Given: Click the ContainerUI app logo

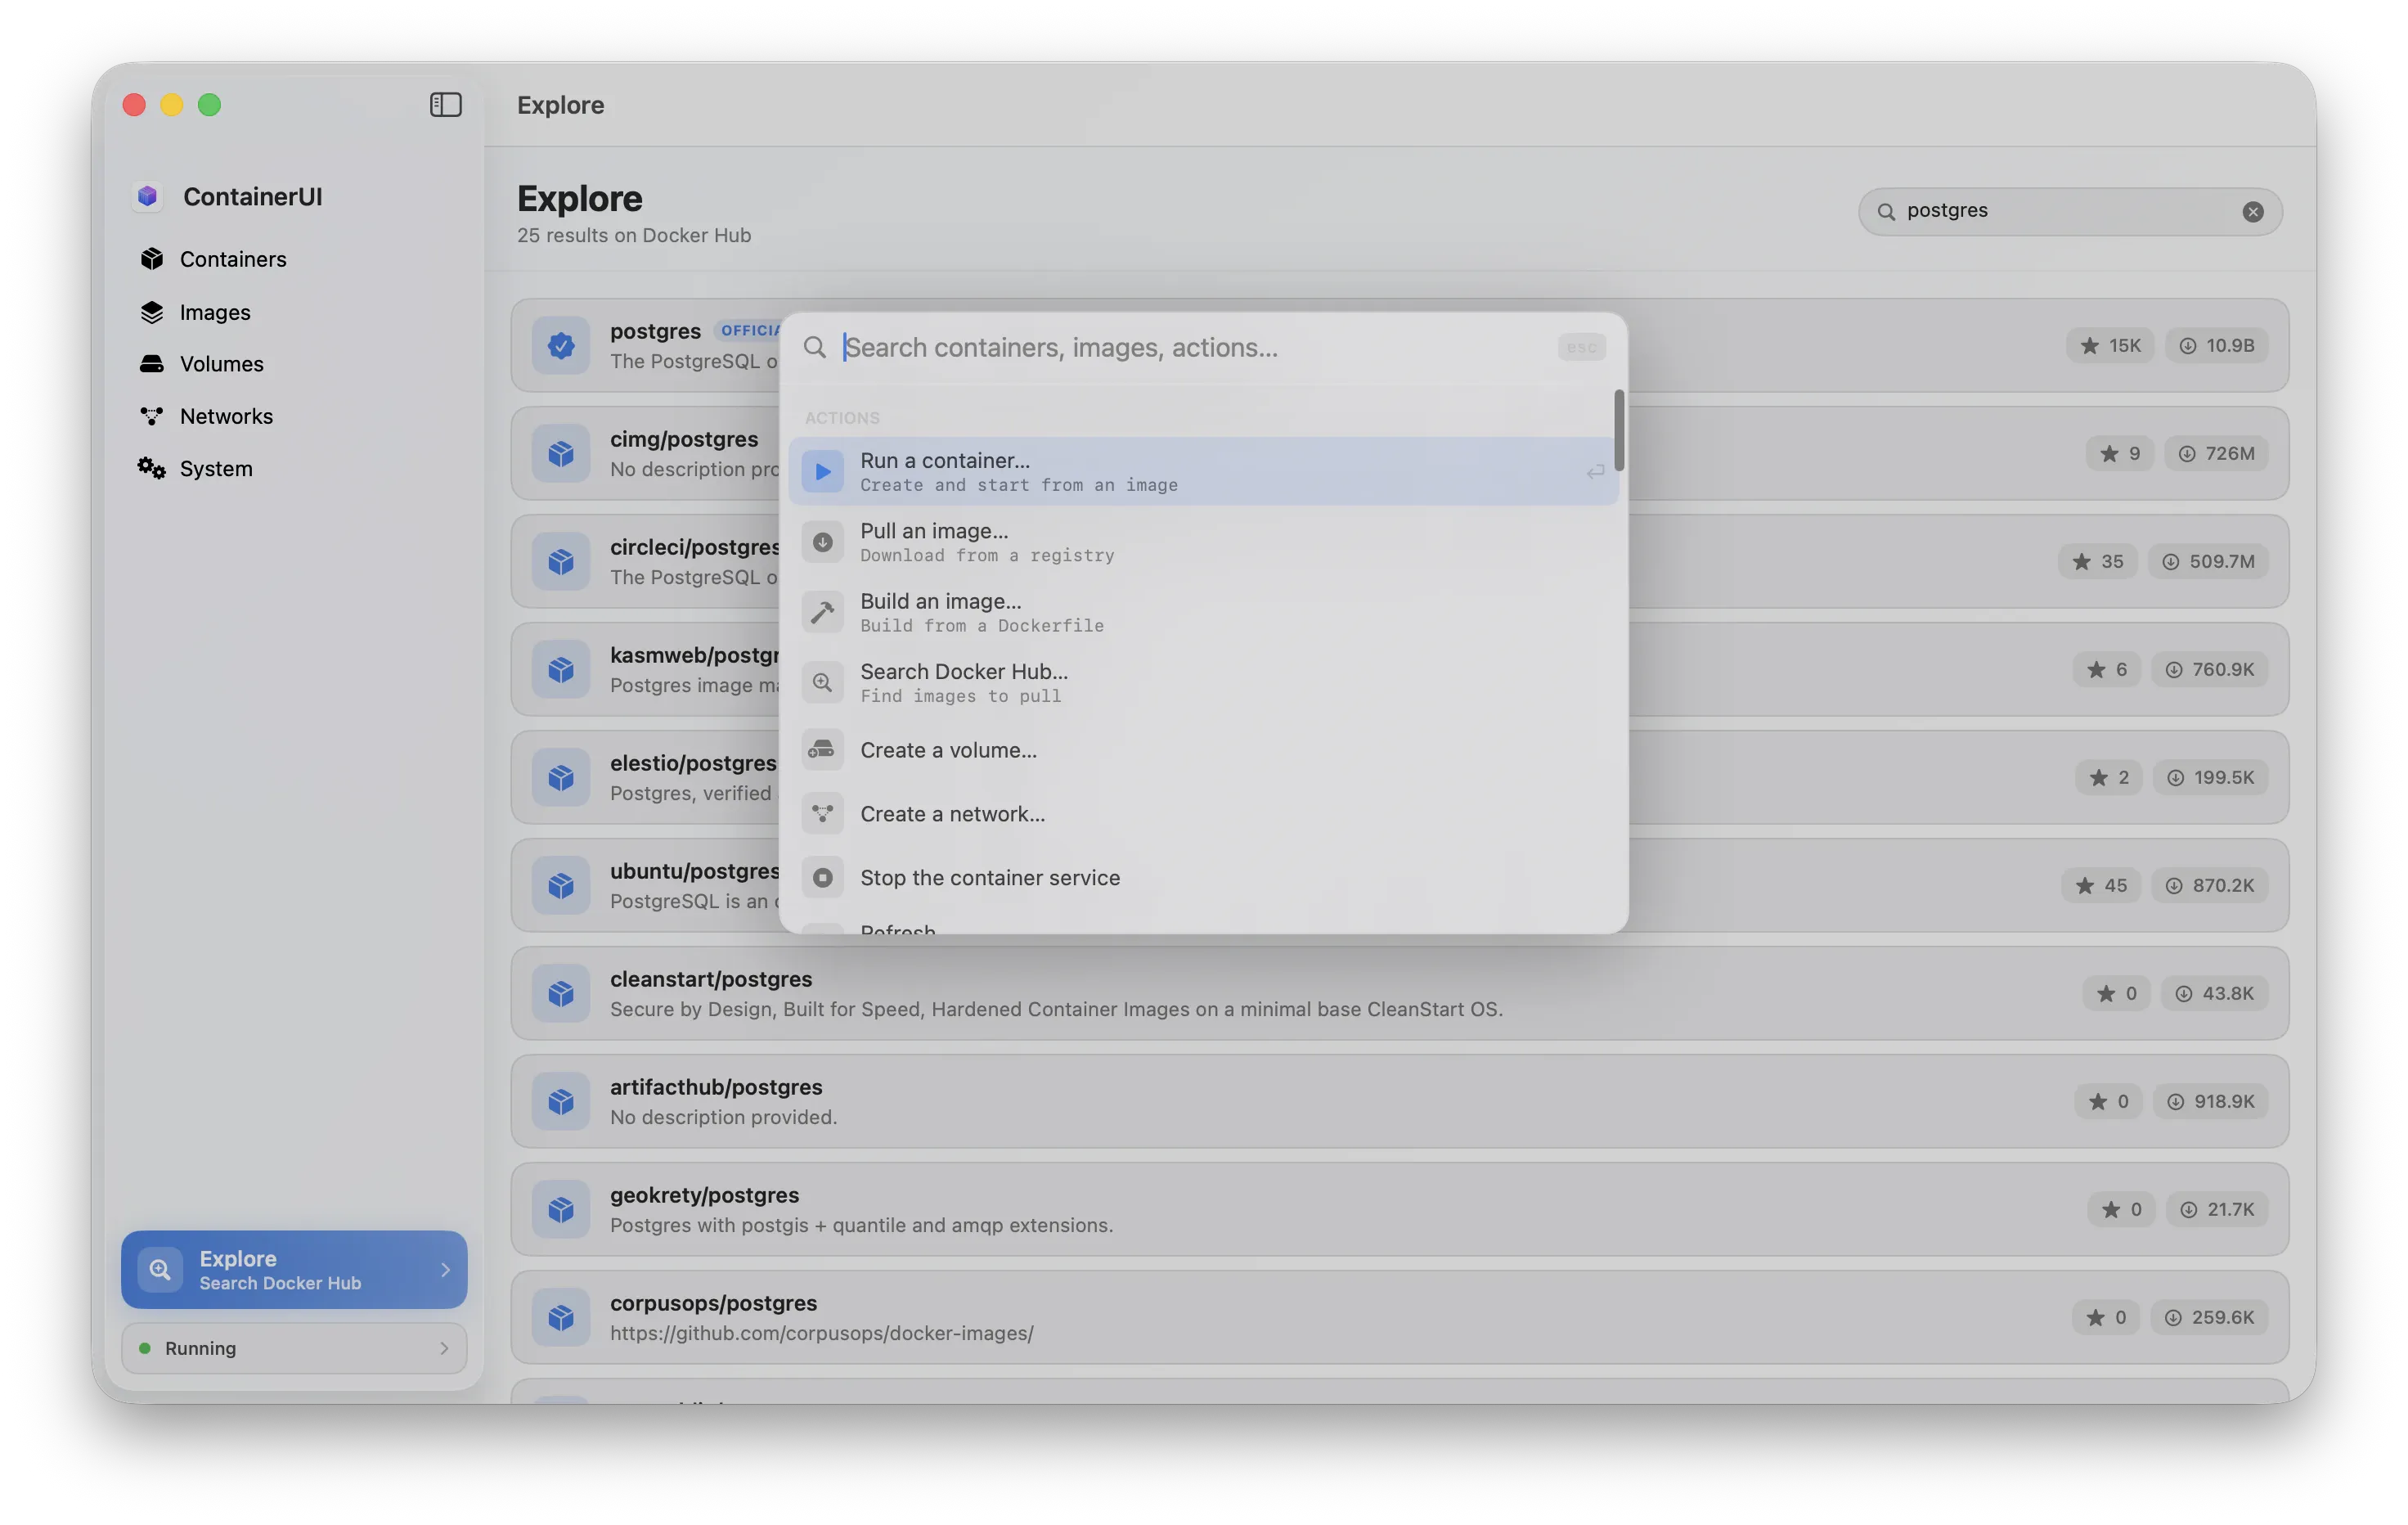Looking at the screenshot, I should point(148,196).
